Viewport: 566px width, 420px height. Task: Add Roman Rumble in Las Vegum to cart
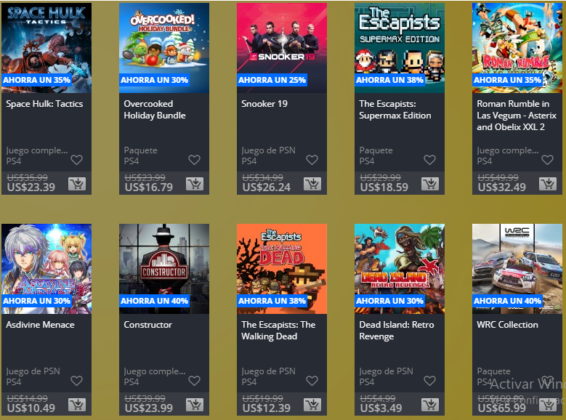[x=548, y=184]
